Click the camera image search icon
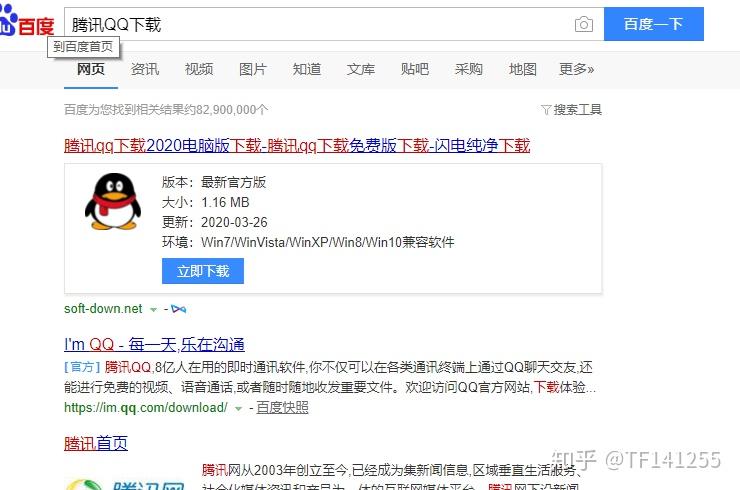The height and width of the screenshot is (490, 740). click(584, 24)
